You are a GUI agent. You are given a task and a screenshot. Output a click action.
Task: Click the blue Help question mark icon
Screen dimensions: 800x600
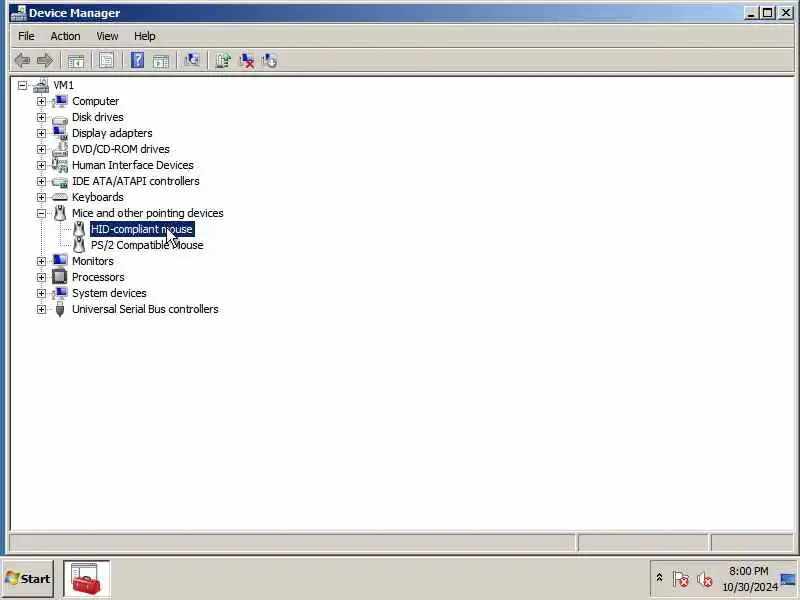click(137, 60)
